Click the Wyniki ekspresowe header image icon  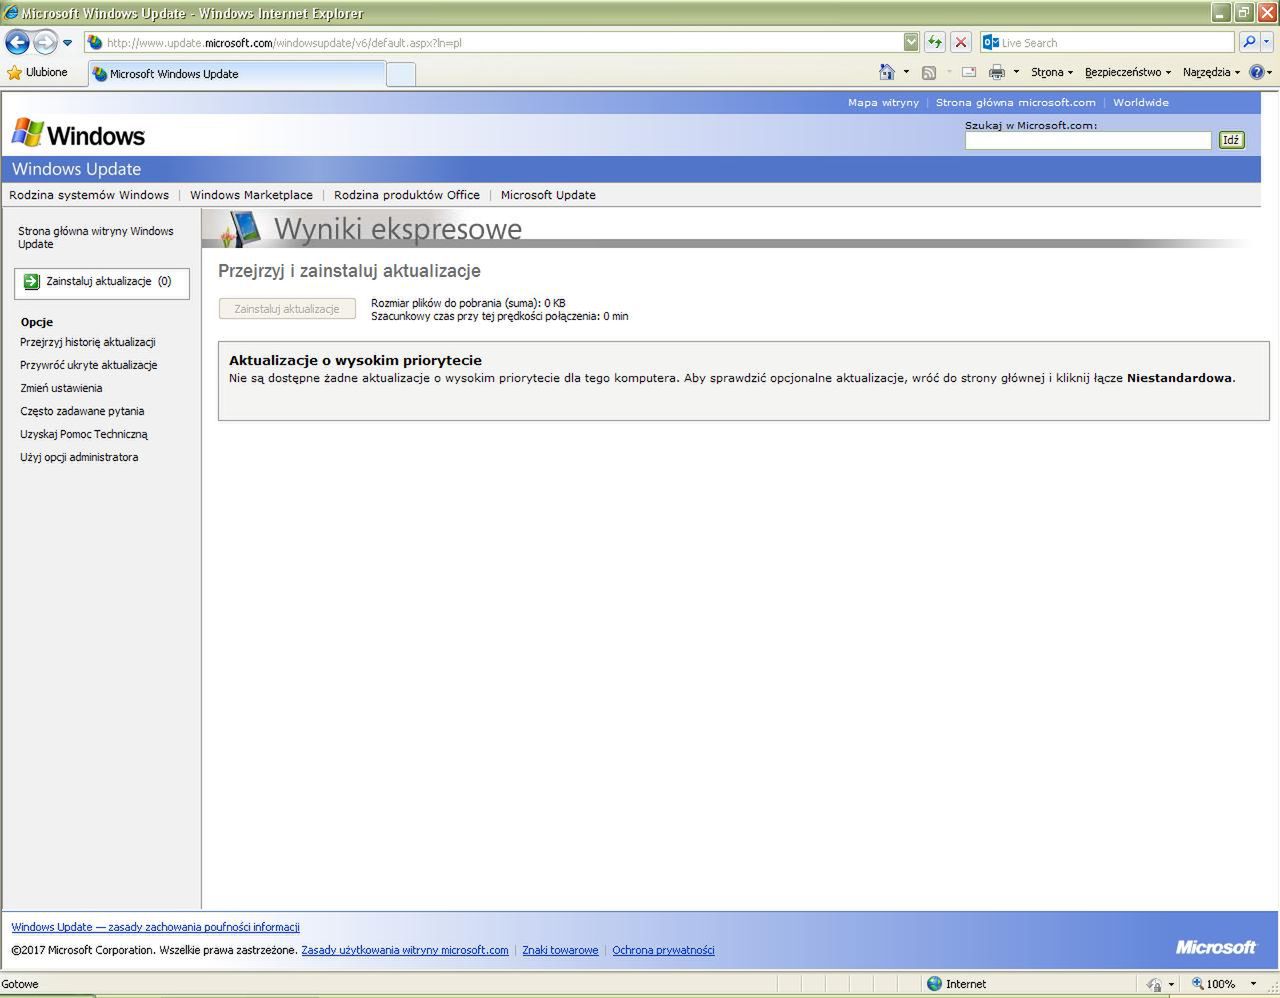[240, 228]
